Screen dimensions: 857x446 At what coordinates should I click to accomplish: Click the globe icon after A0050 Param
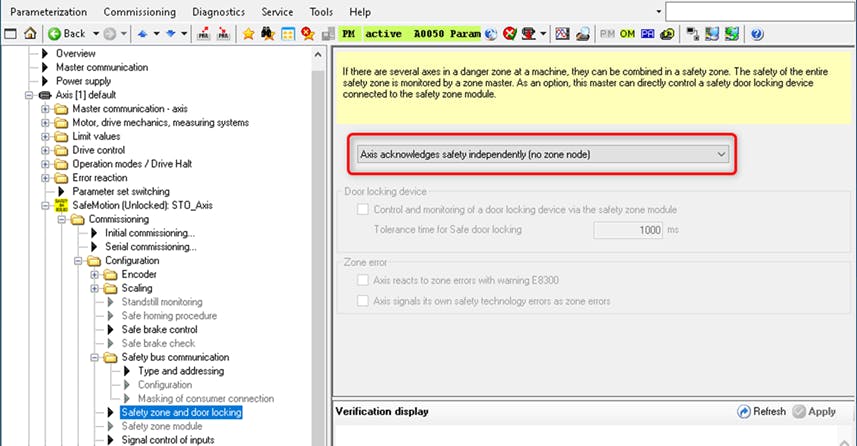pos(490,34)
